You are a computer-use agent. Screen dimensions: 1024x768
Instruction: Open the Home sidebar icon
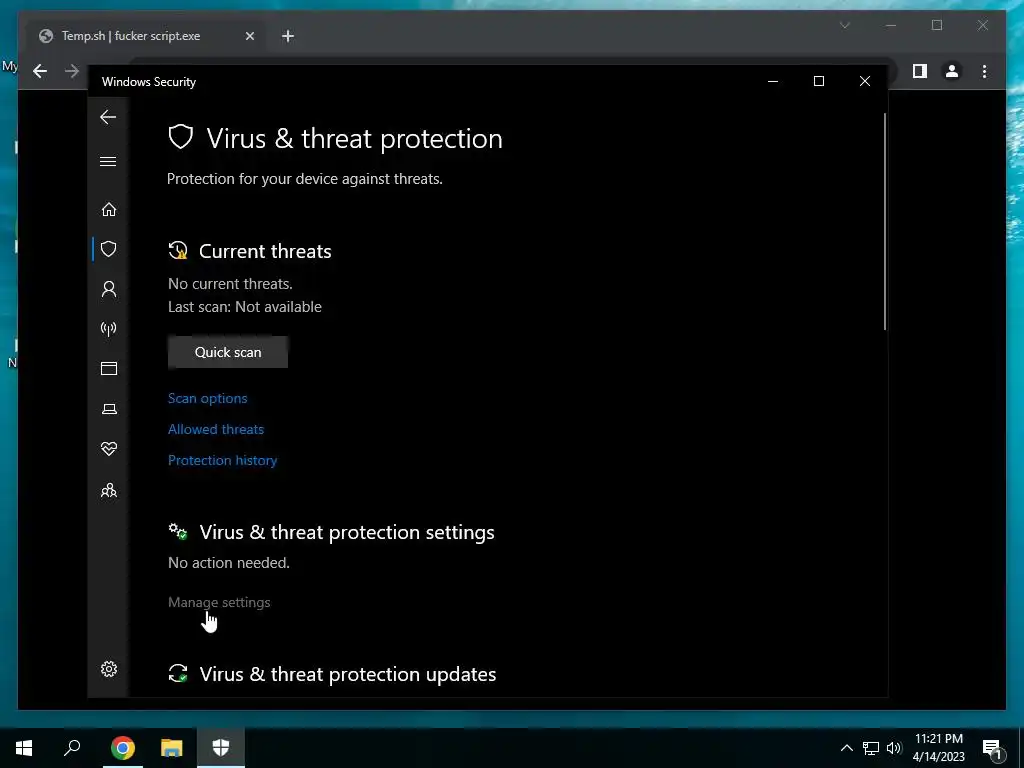(x=108, y=209)
